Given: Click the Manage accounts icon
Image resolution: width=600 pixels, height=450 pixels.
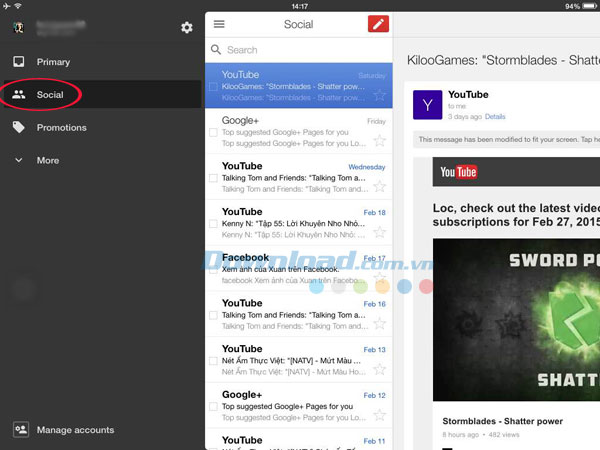Looking at the screenshot, I should pos(21,429).
